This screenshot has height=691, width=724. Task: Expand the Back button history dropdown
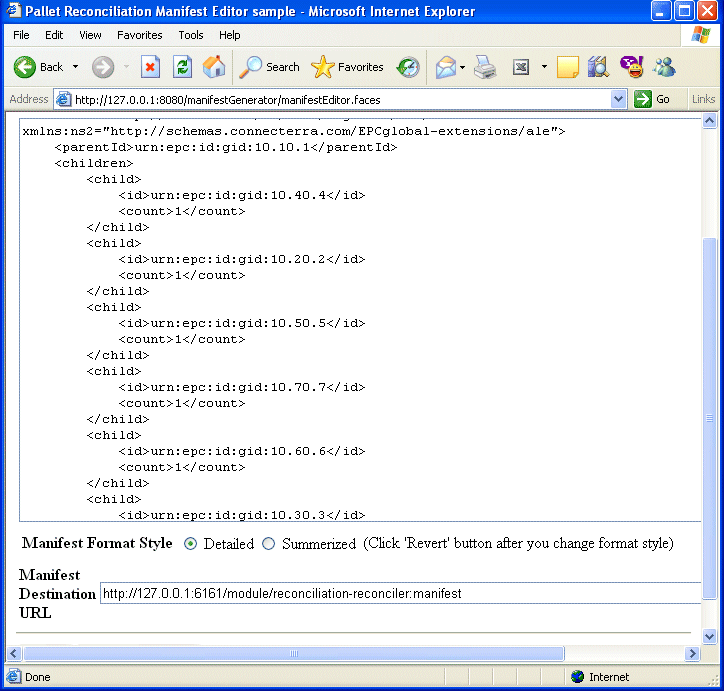pos(75,67)
